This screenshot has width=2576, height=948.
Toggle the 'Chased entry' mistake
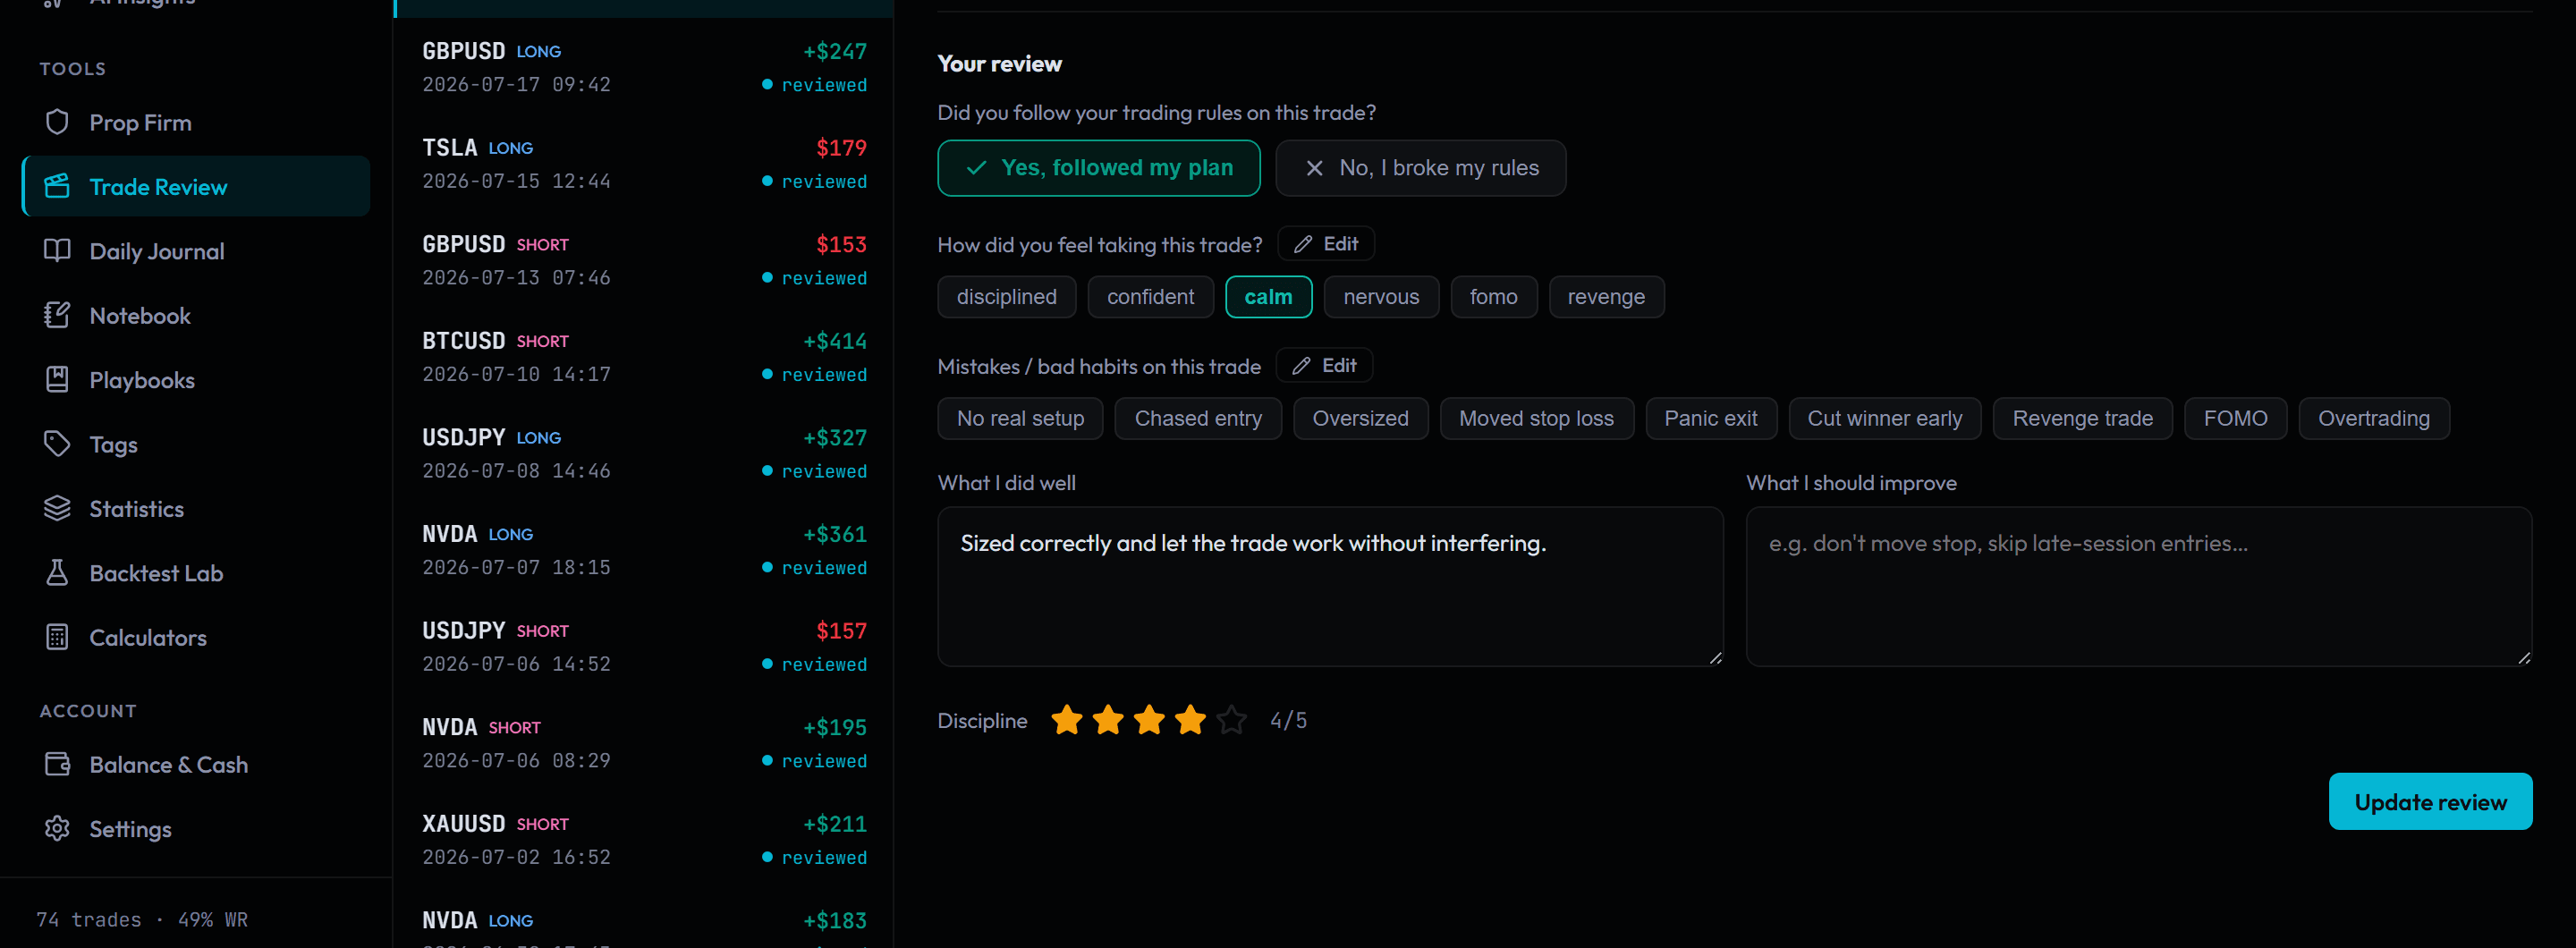point(1198,418)
